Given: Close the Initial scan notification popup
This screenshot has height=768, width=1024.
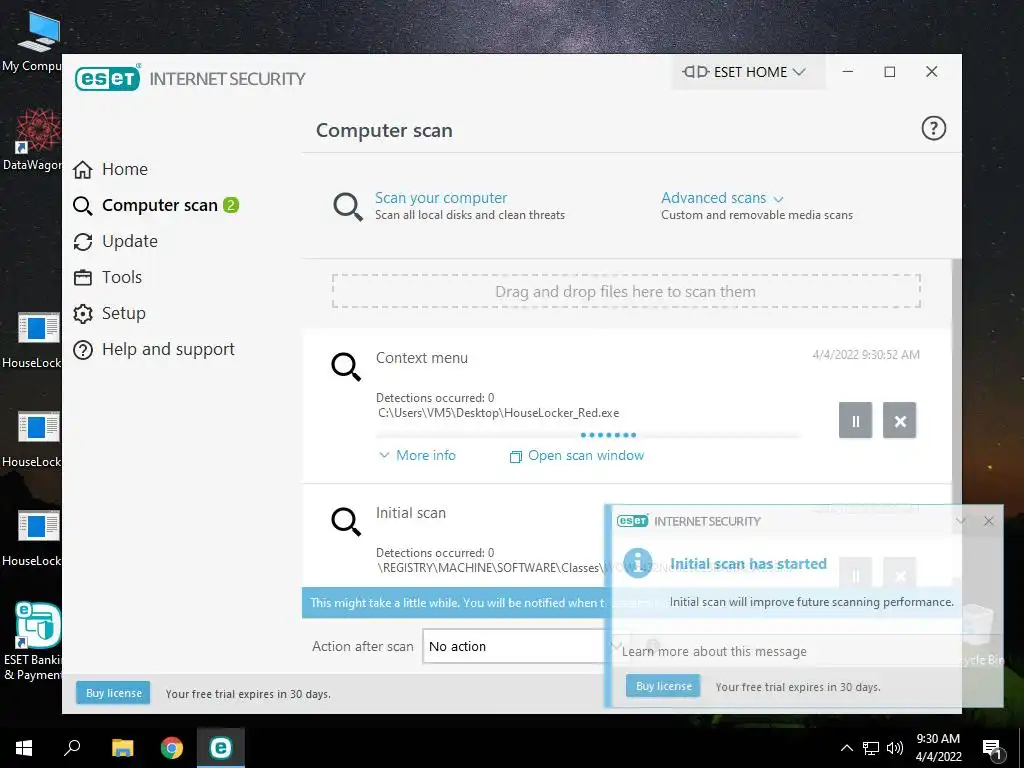Looking at the screenshot, I should [989, 520].
